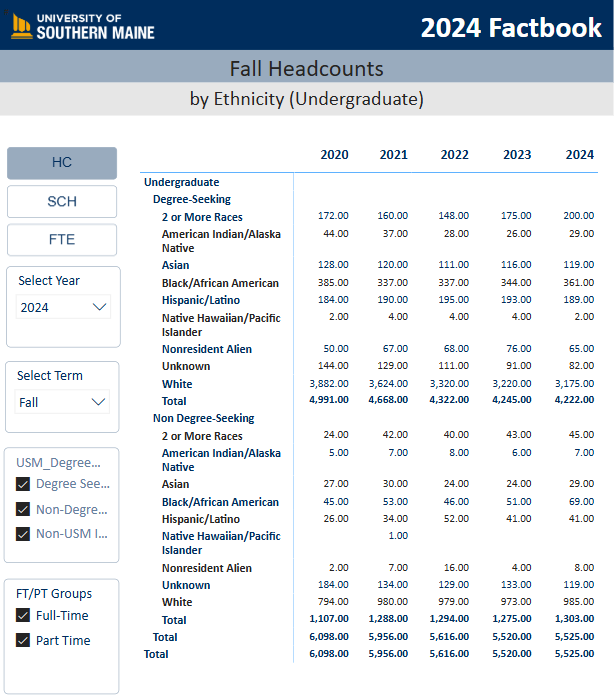Uncheck the Full-Time checkbox
616x697 pixels.
click(x=23, y=616)
